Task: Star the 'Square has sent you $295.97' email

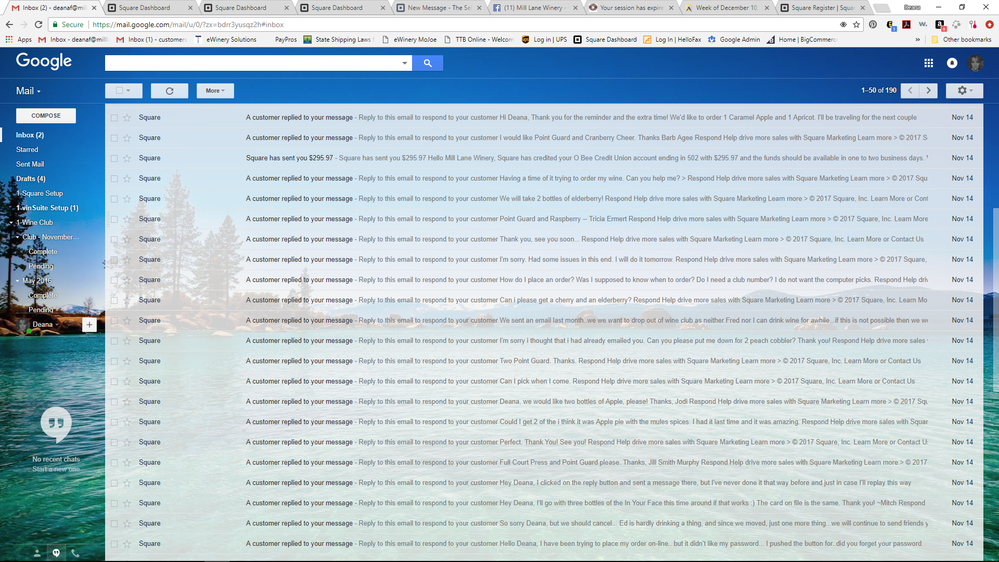Action: (127, 158)
